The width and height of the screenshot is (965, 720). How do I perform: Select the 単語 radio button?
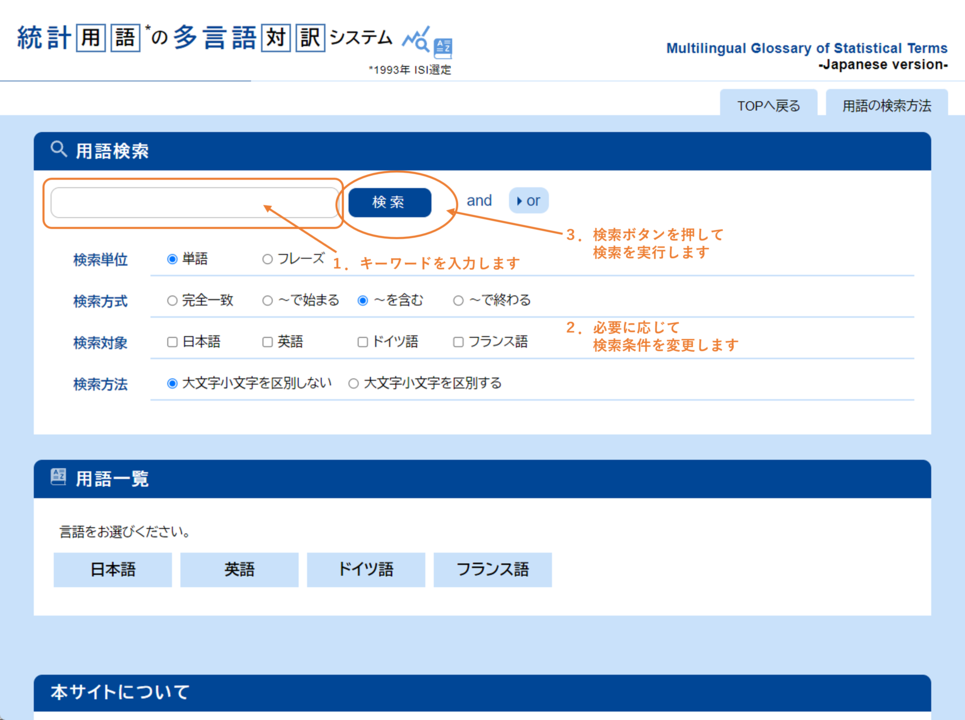point(173,259)
